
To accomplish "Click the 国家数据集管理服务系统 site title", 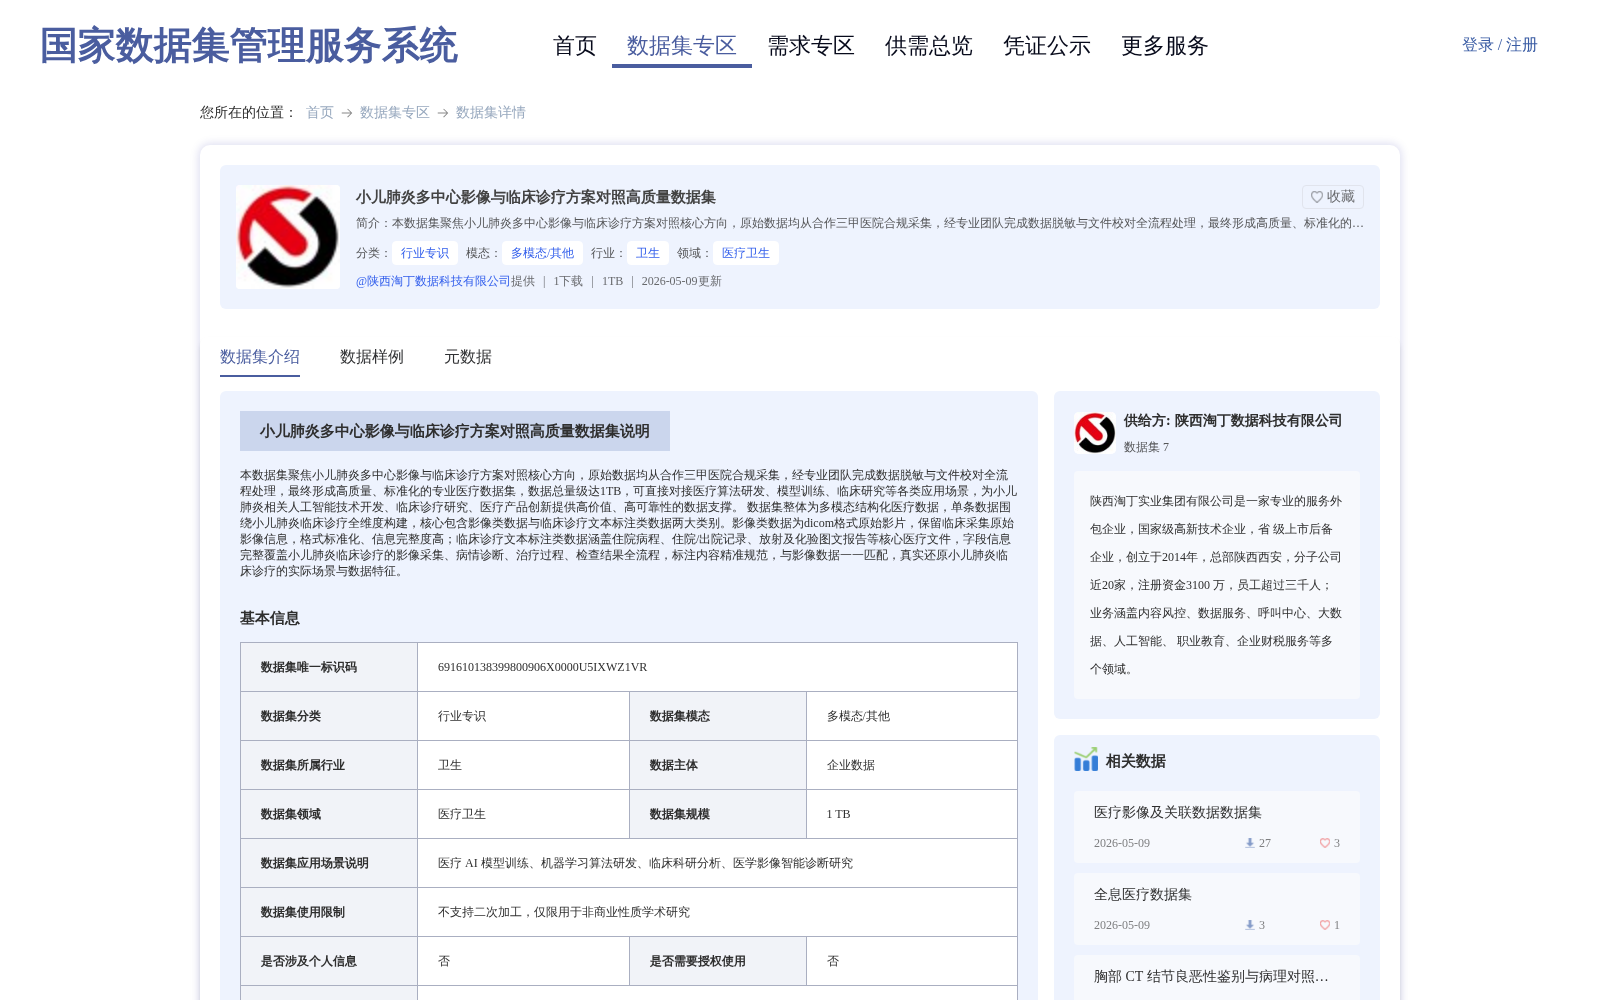I will [x=249, y=46].
